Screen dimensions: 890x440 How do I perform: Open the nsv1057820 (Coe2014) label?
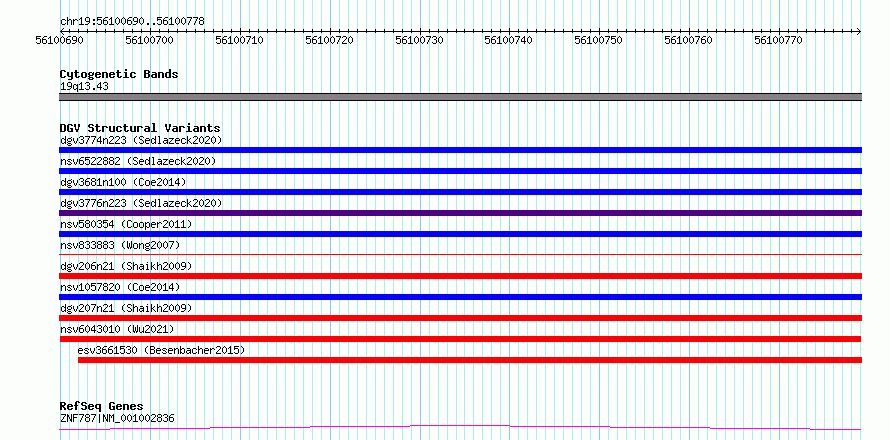[120, 287]
